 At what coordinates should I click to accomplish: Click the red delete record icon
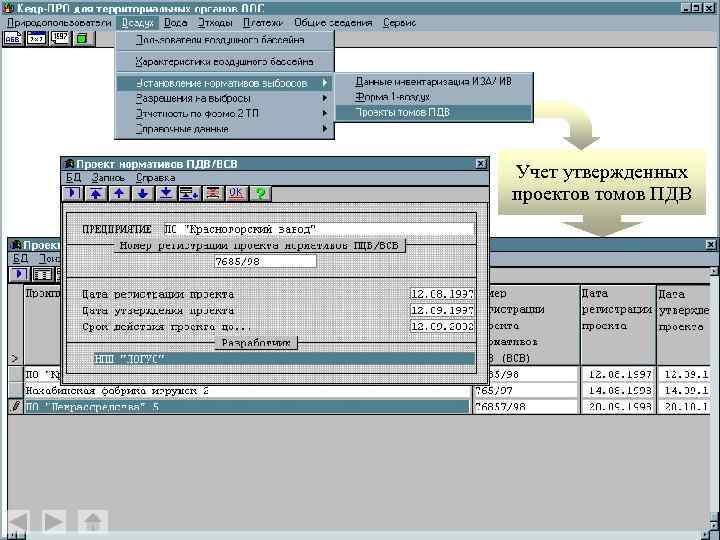click(x=213, y=193)
